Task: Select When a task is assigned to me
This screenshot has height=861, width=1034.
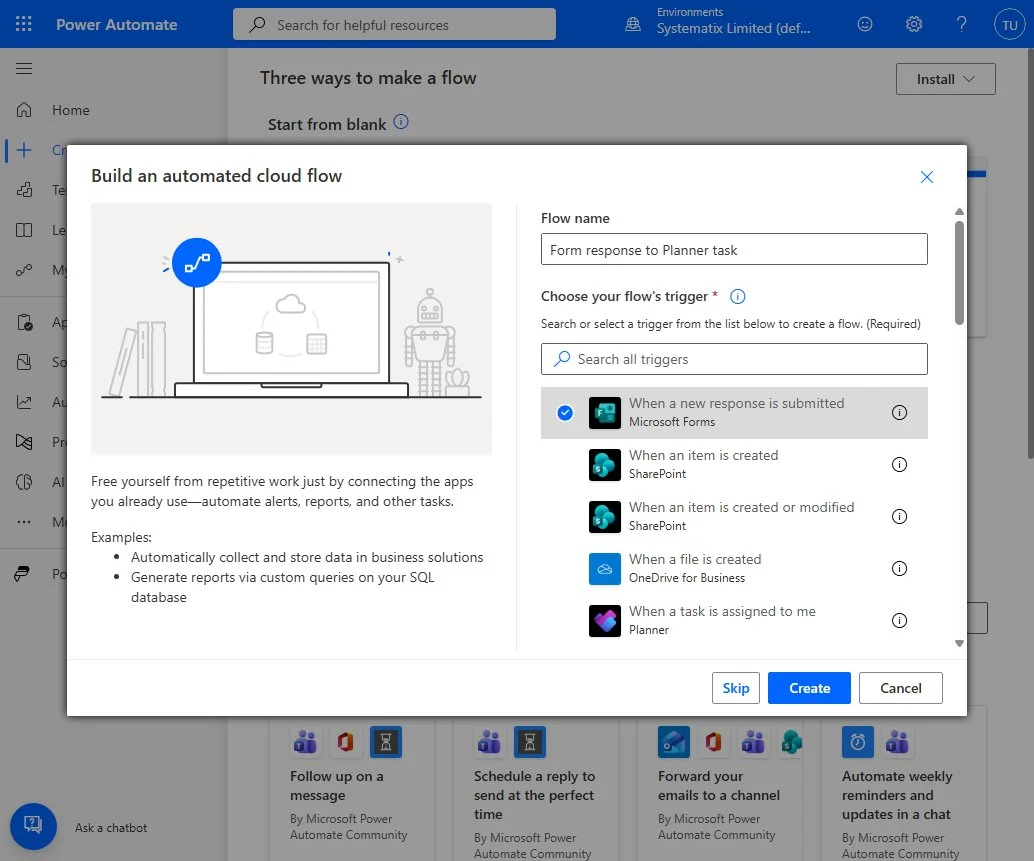Action: (734, 621)
